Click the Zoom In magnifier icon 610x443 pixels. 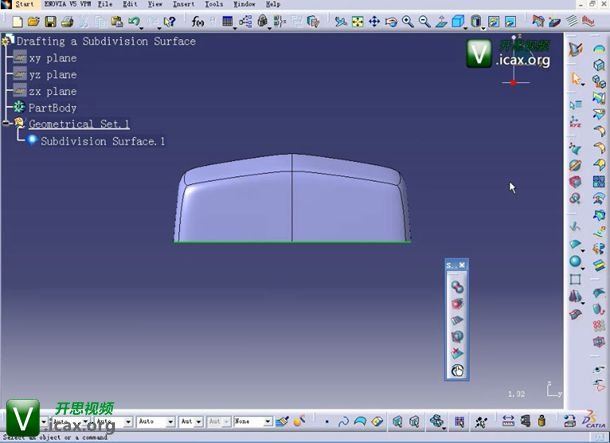(x=408, y=21)
